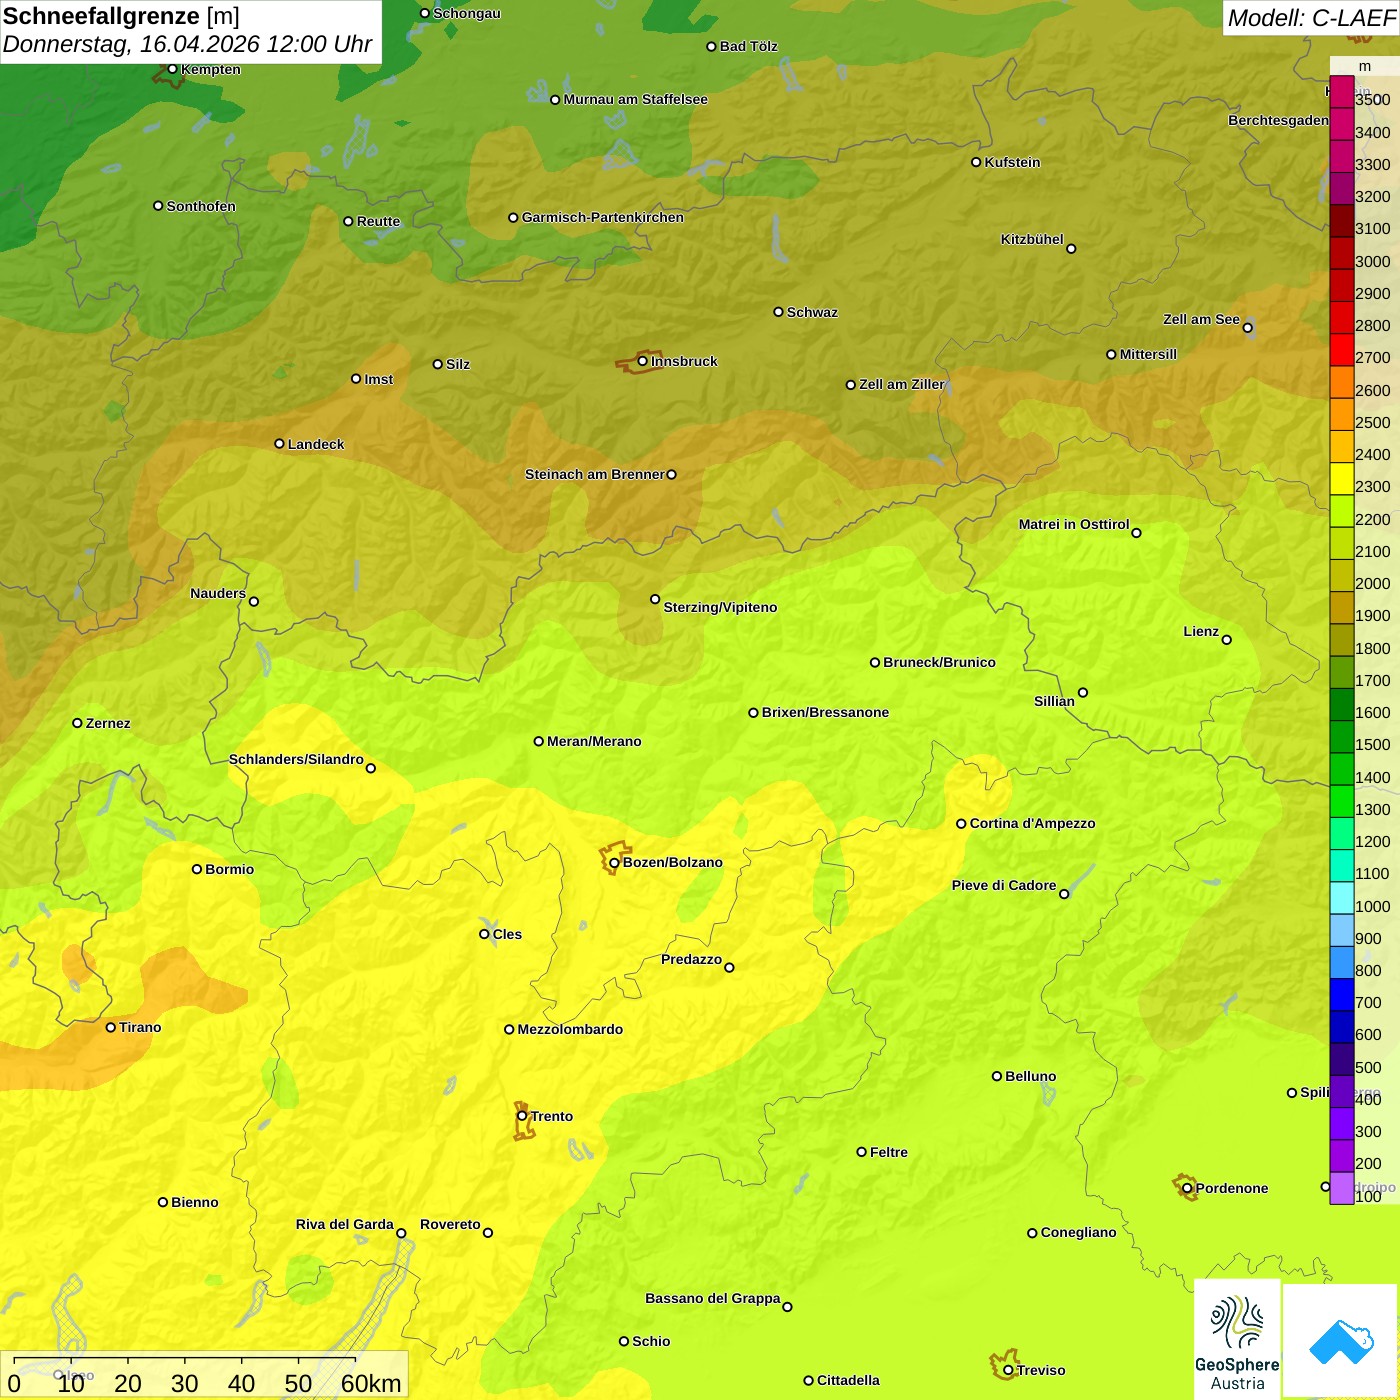Click the Bienno label
The image size is (1400, 1400).
194,1202
